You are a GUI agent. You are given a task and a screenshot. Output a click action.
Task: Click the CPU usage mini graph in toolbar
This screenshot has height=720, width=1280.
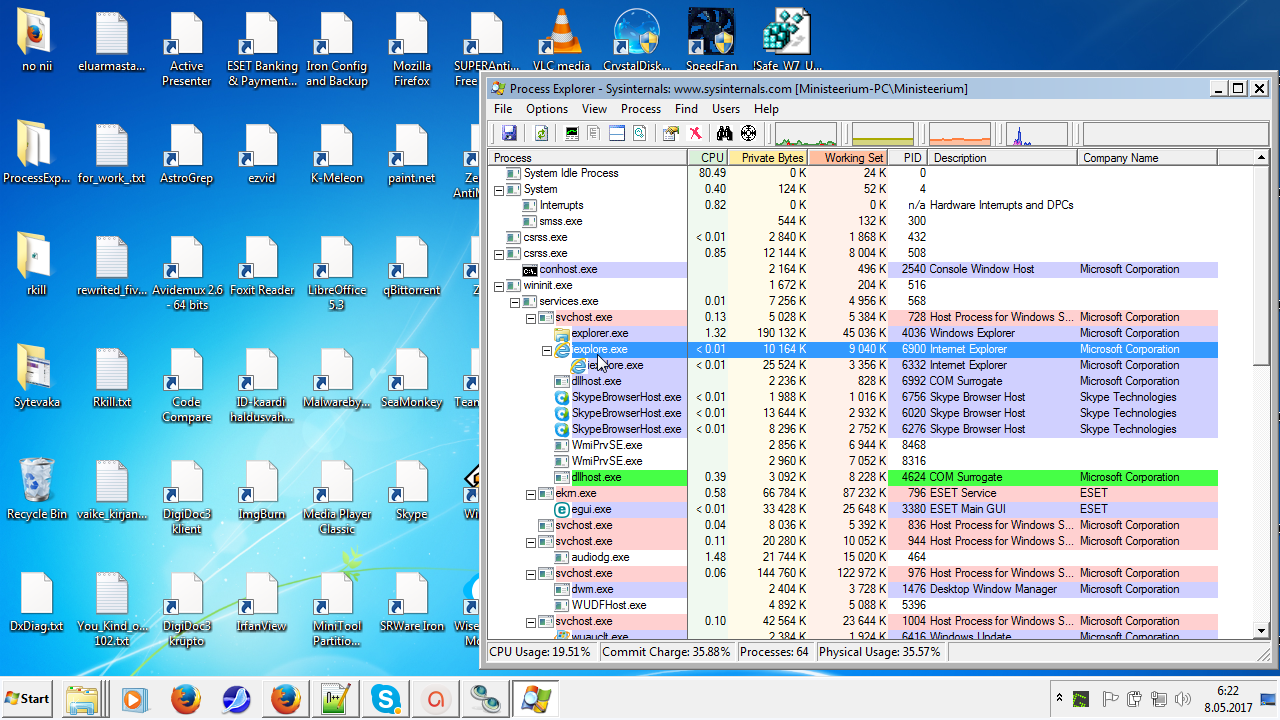[x=806, y=134]
